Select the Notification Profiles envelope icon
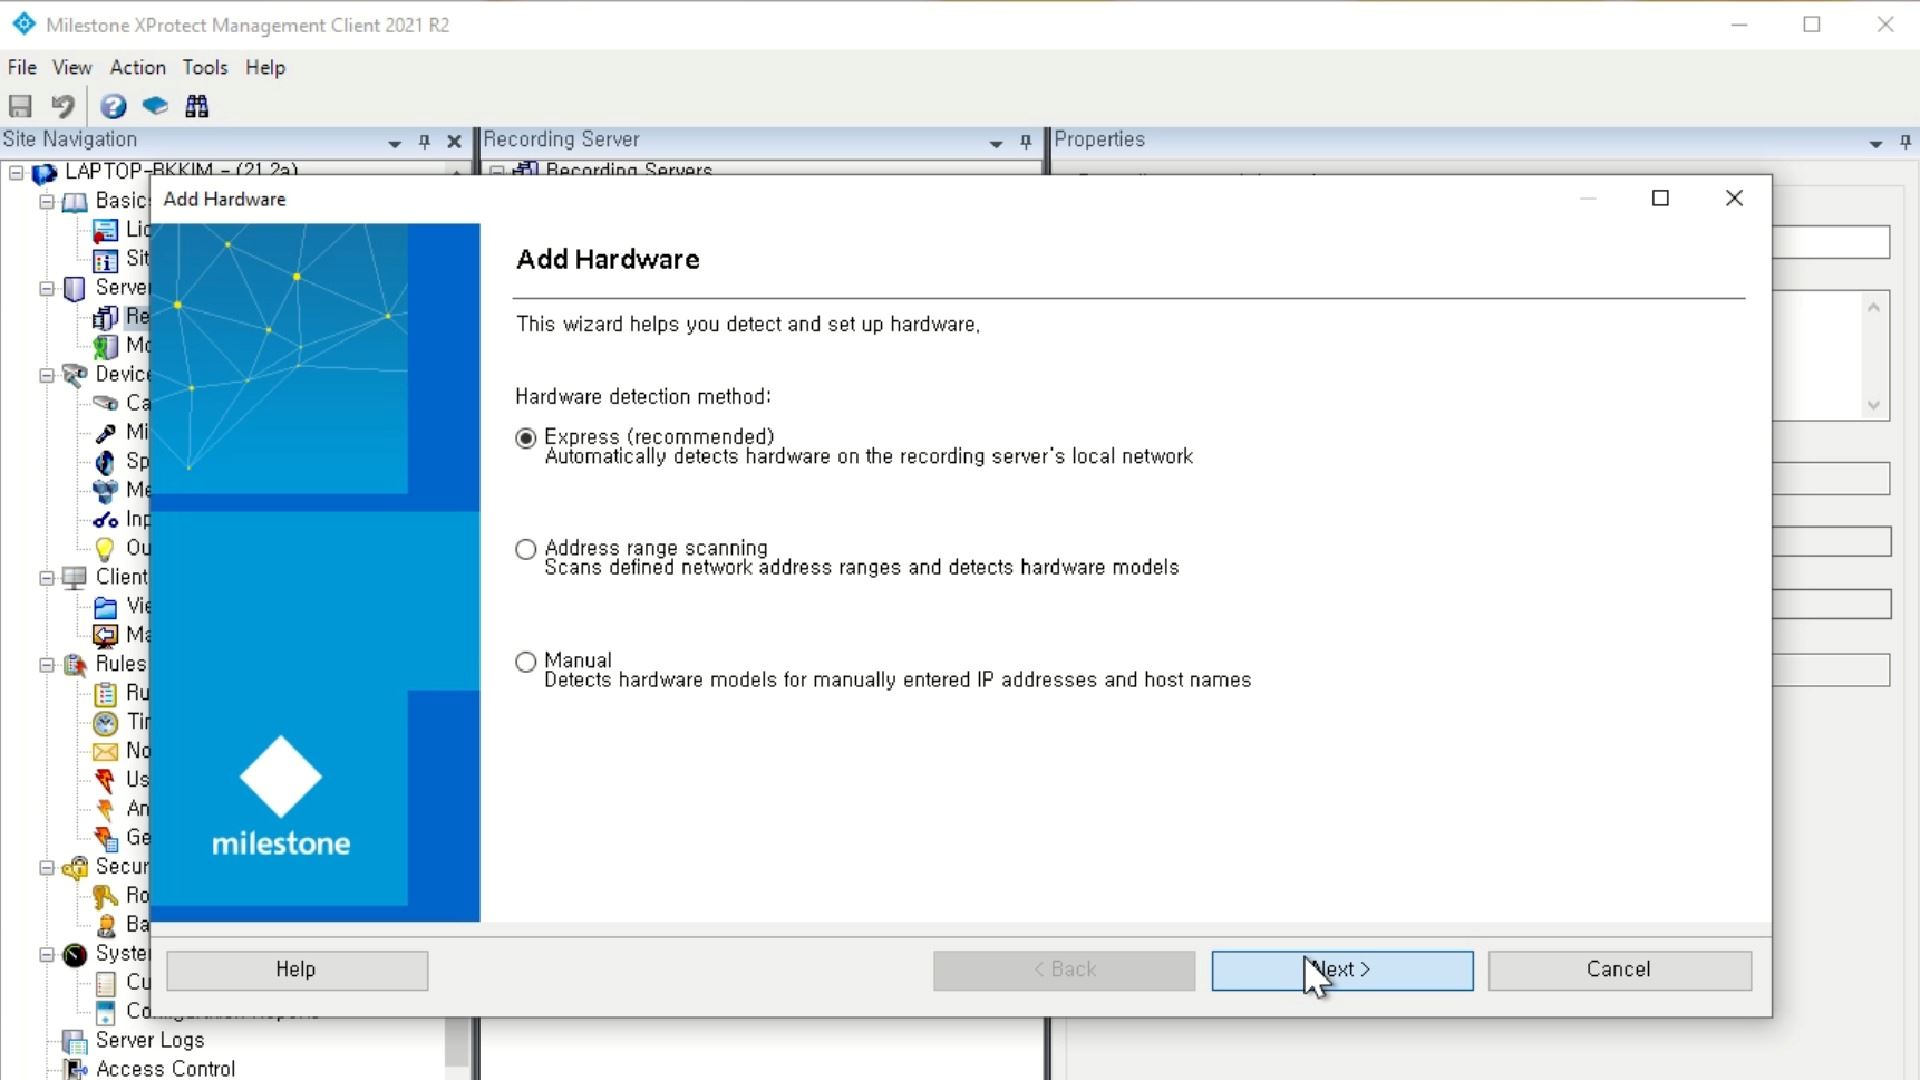This screenshot has width=1920, height=1080. (105, 752)
